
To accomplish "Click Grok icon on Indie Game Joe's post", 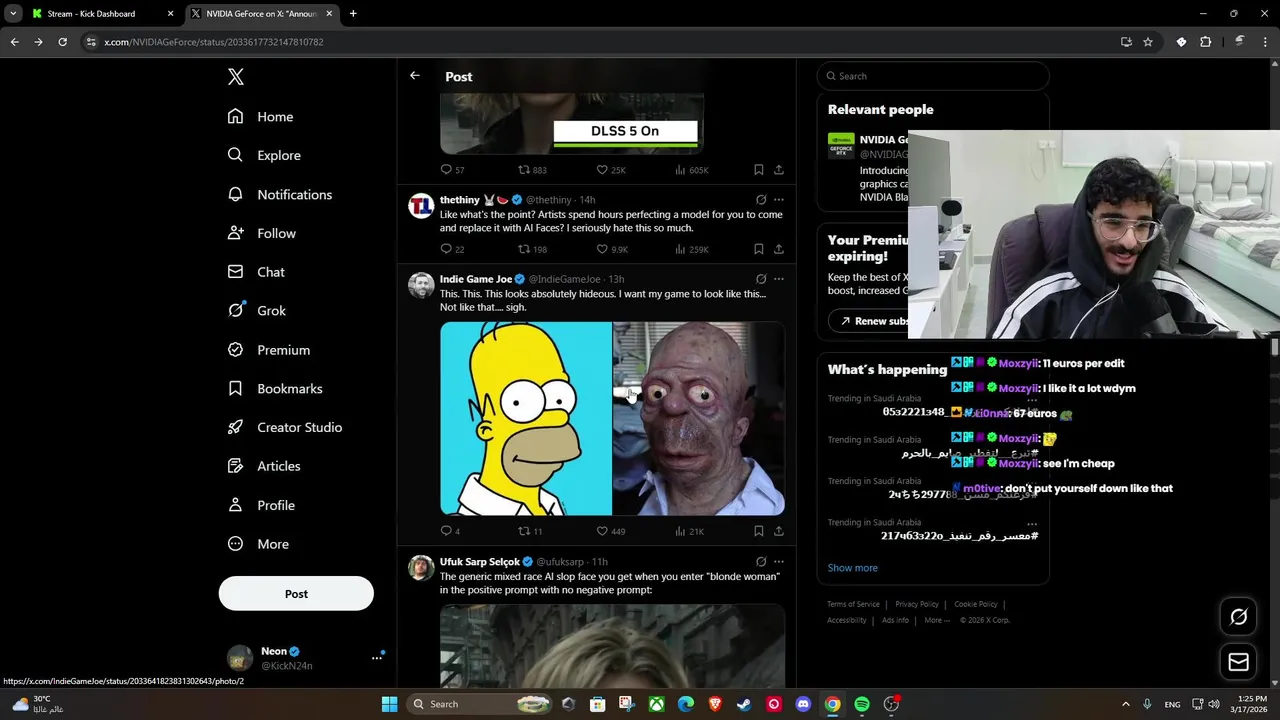I will point(761,279).
